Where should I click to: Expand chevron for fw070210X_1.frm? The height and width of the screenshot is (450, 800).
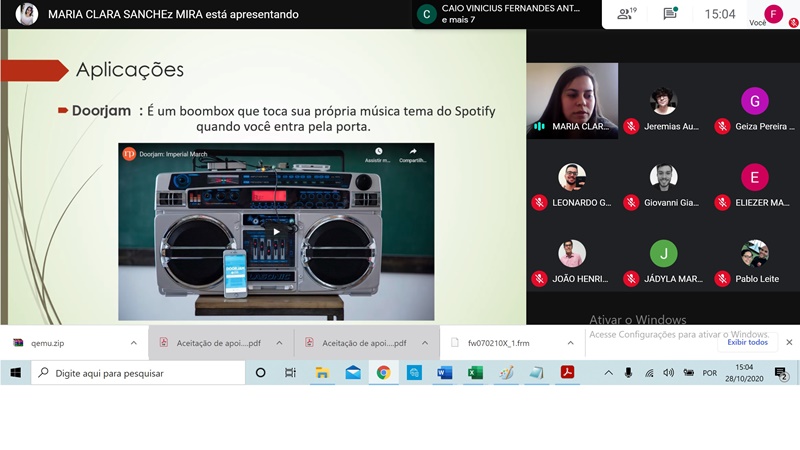tap(570, 343)
